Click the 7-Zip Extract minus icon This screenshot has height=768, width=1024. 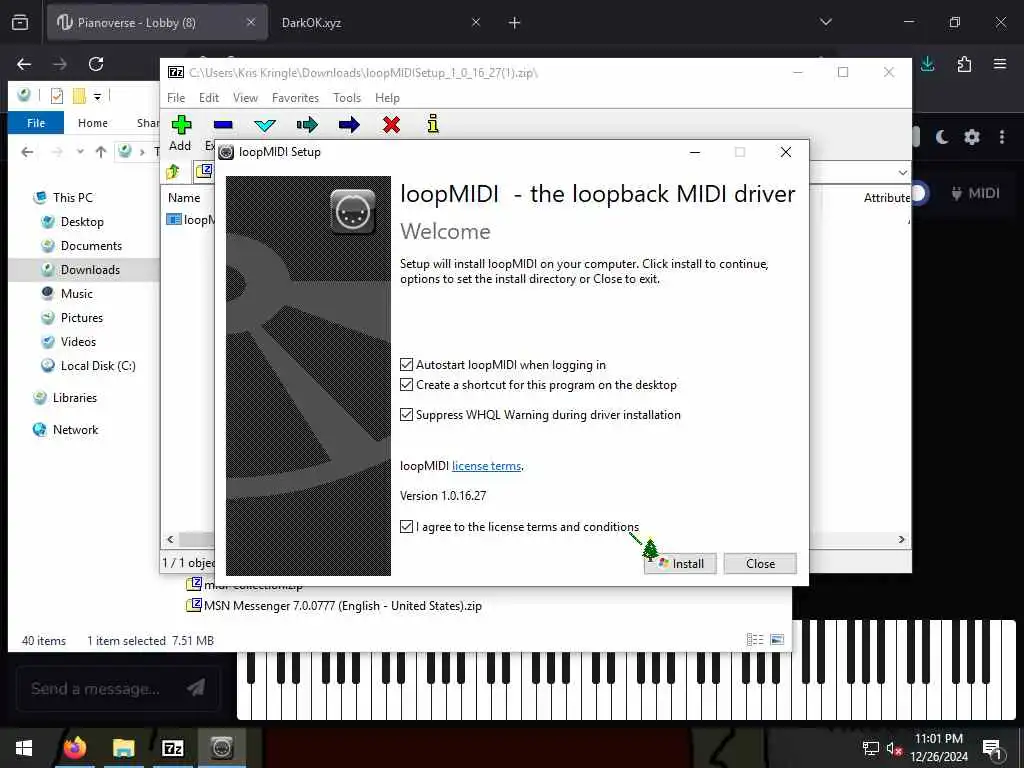point(223,124)
